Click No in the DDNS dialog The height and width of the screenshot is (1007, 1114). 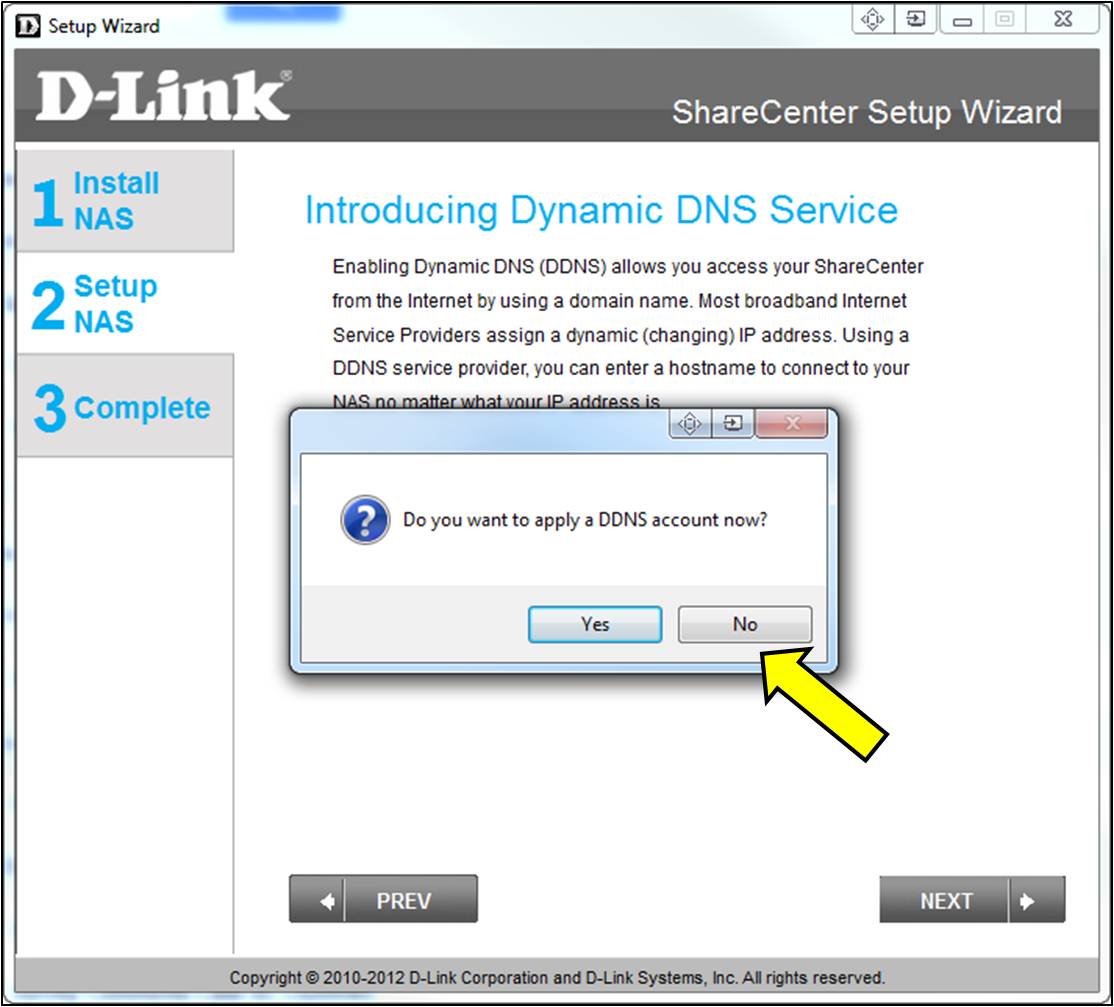pos(745,624)
